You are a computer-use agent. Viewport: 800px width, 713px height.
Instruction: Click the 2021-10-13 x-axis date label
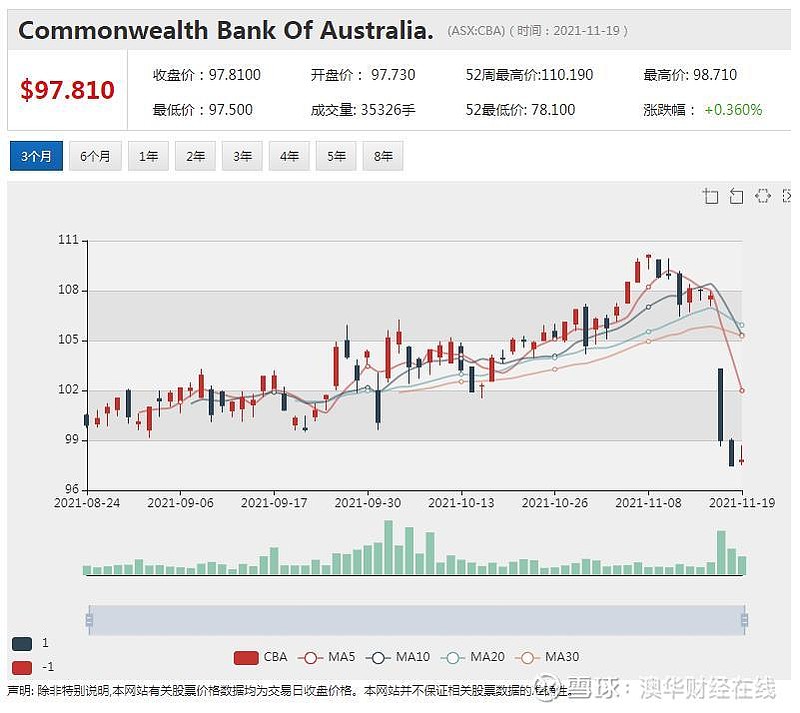tap(461, 503)
